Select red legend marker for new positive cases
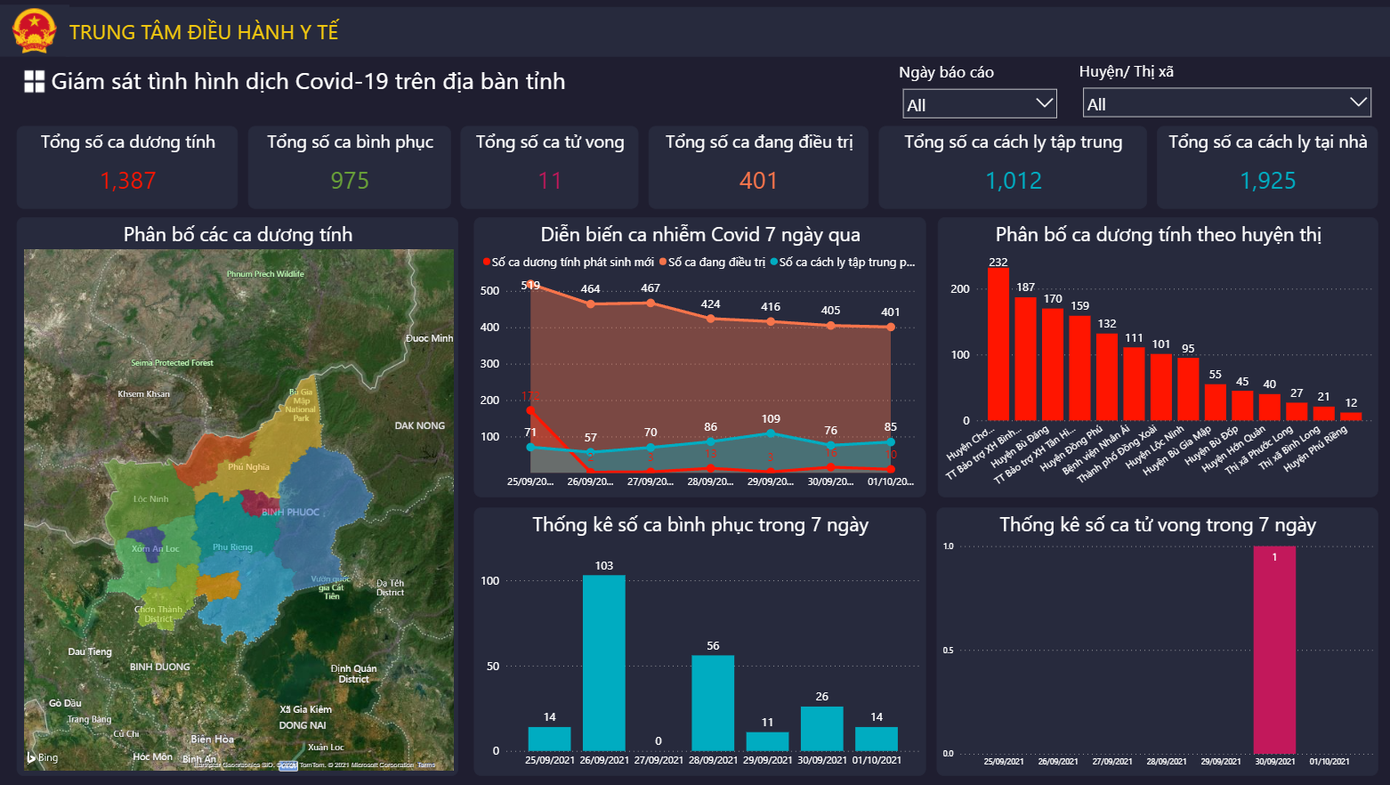1390x785 pixels. tap(487, 263)
